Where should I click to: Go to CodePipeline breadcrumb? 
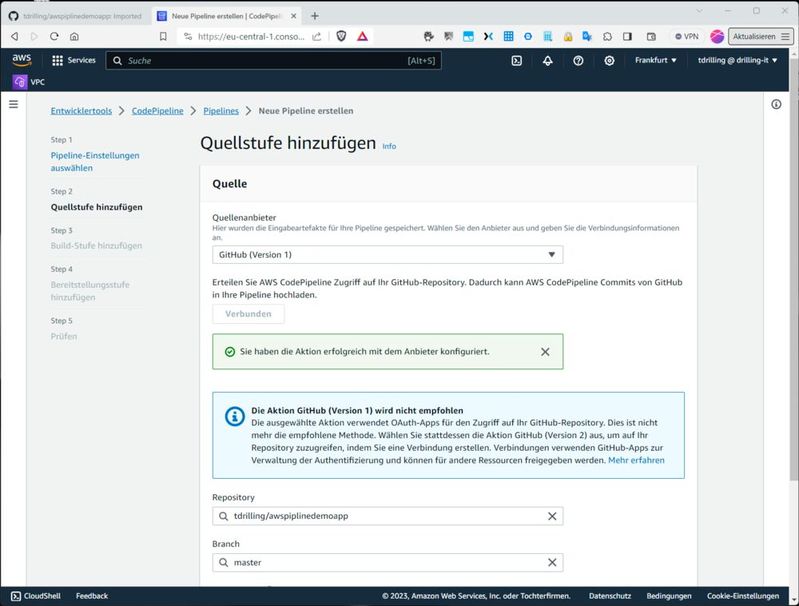(x=157, y=111)
